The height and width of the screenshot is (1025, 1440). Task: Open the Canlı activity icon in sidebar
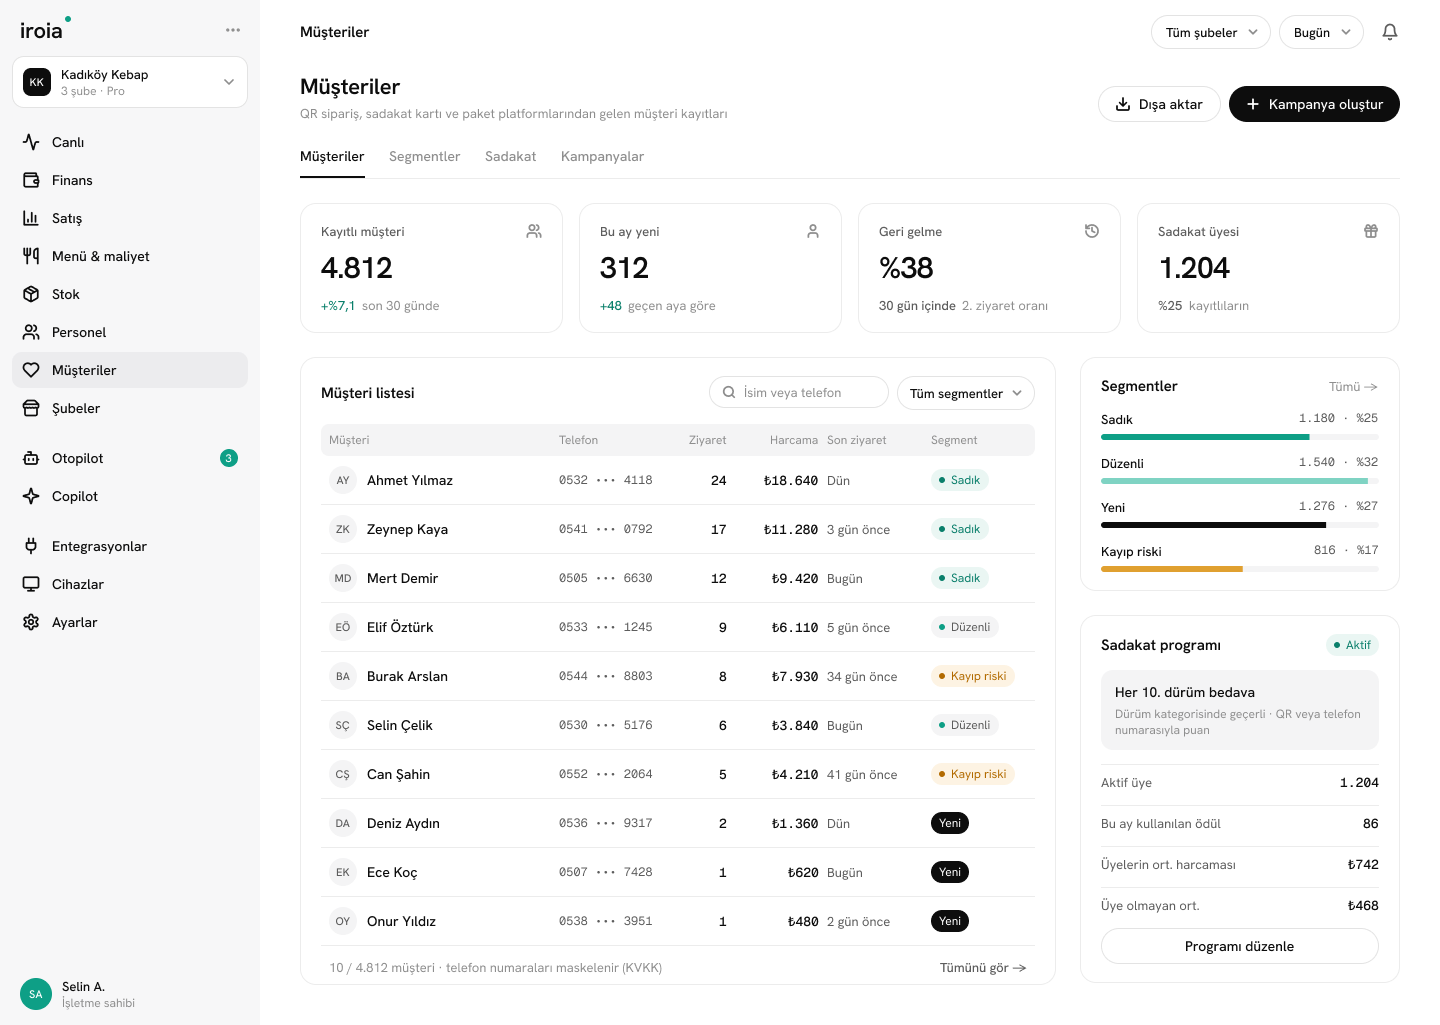[x=31, y=142]
